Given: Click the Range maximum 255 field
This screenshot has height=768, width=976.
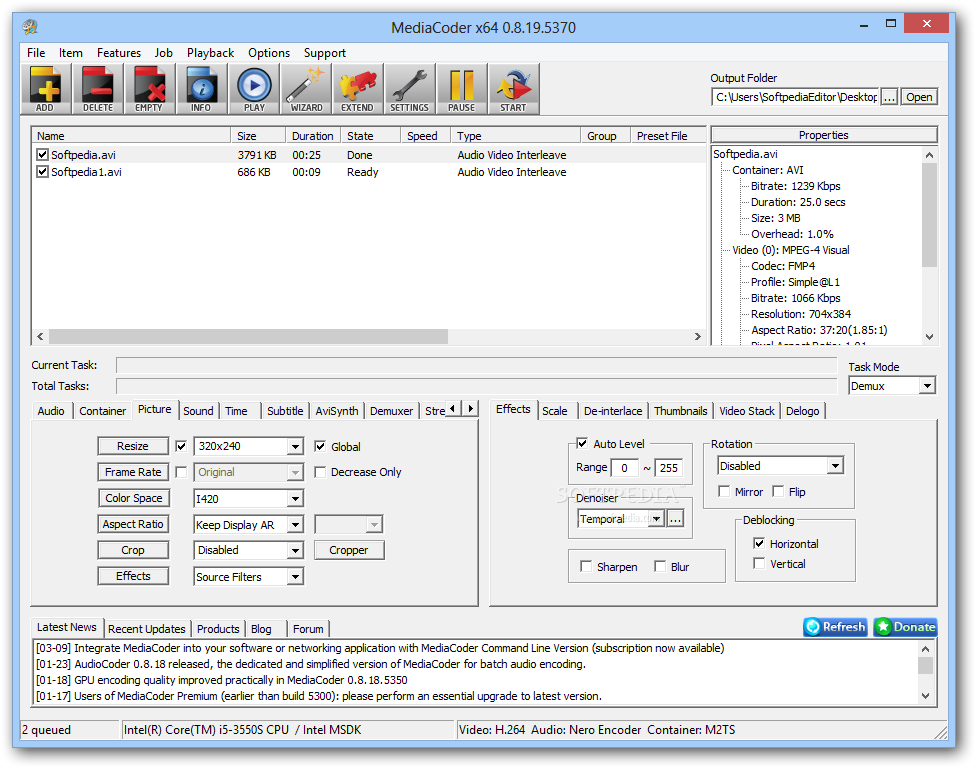Looking at the screenshot, I should [x=669, y=468].
